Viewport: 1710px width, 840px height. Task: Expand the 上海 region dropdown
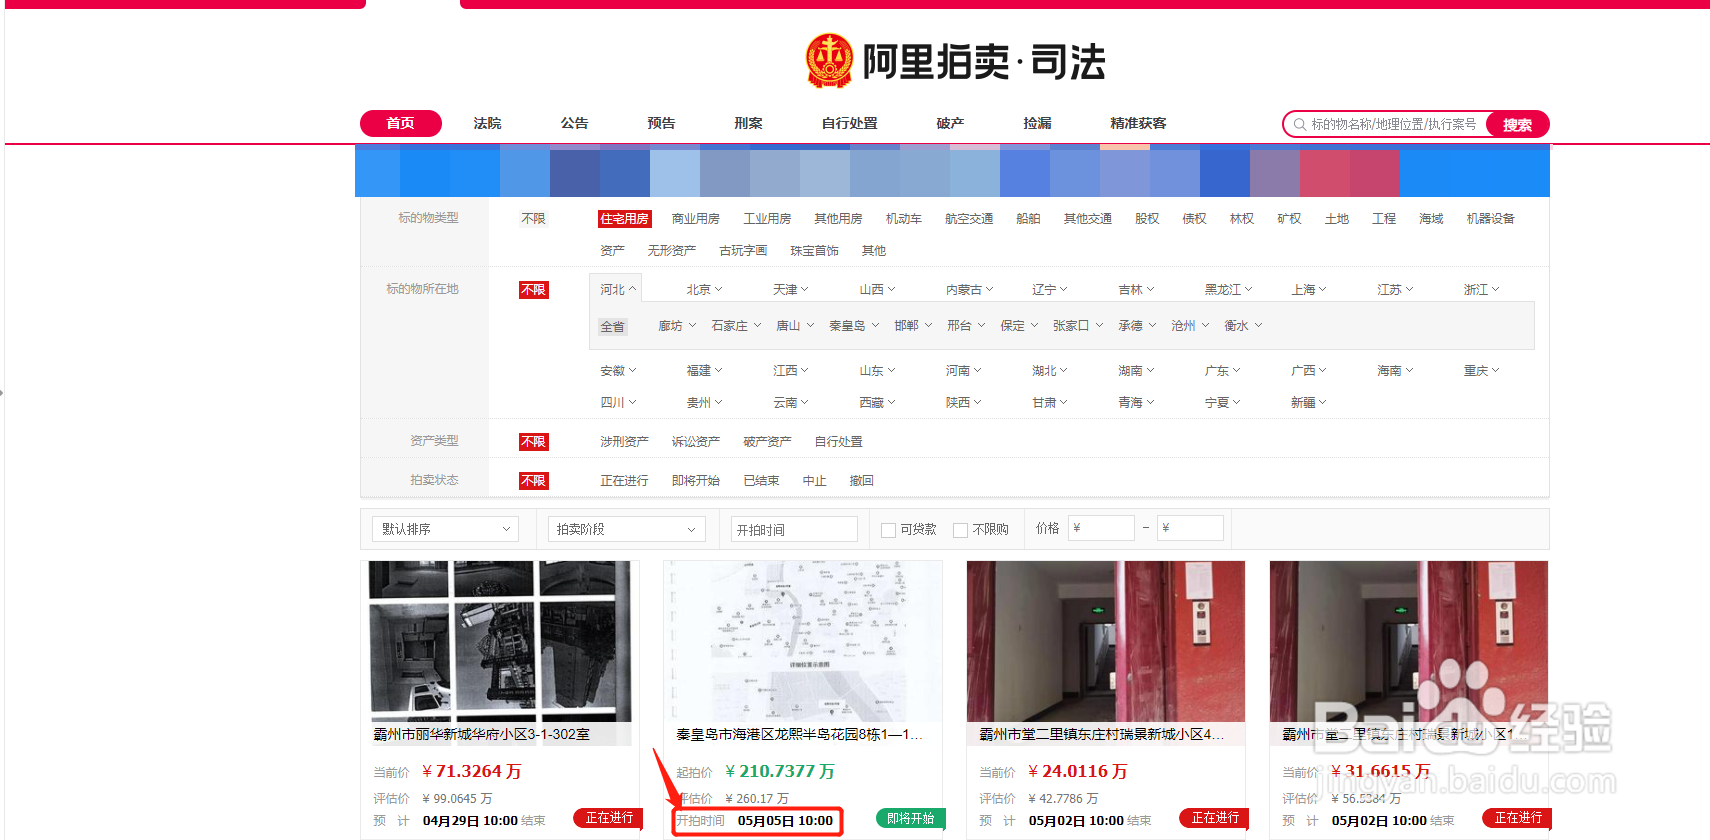[x=1308, y=289]
